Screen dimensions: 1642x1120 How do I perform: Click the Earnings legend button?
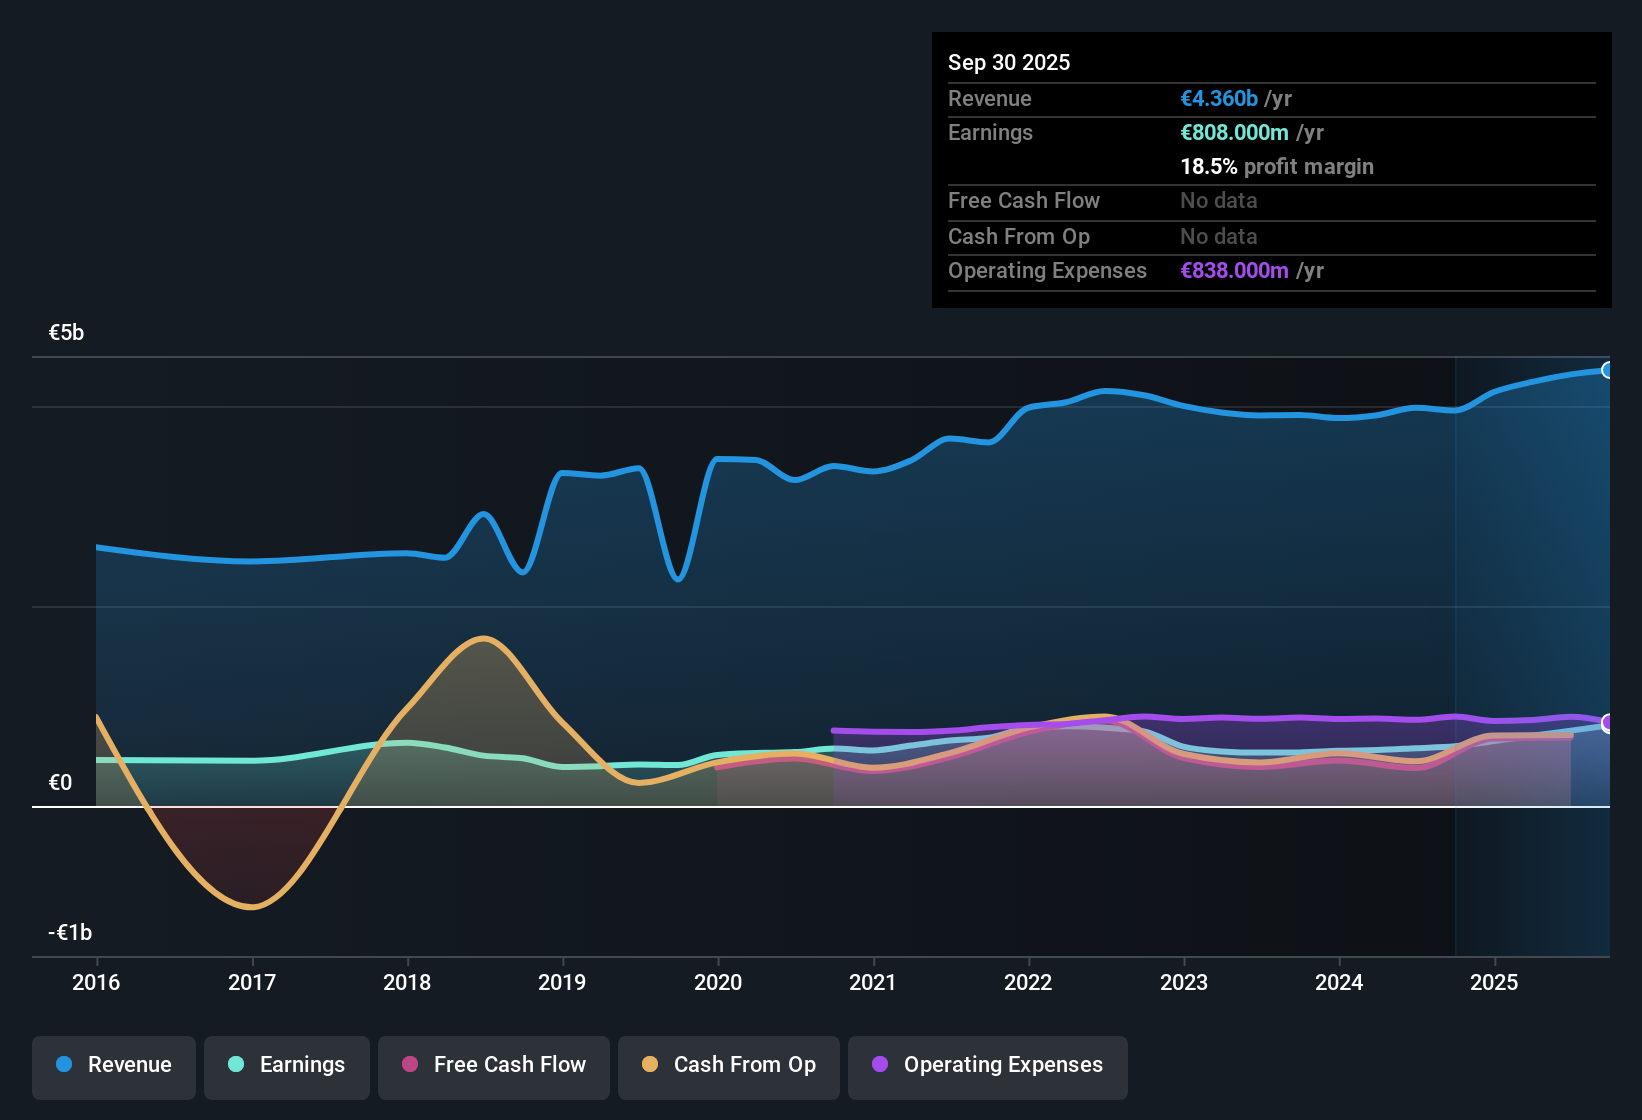pyautogui.click(x=287, y=1067)
